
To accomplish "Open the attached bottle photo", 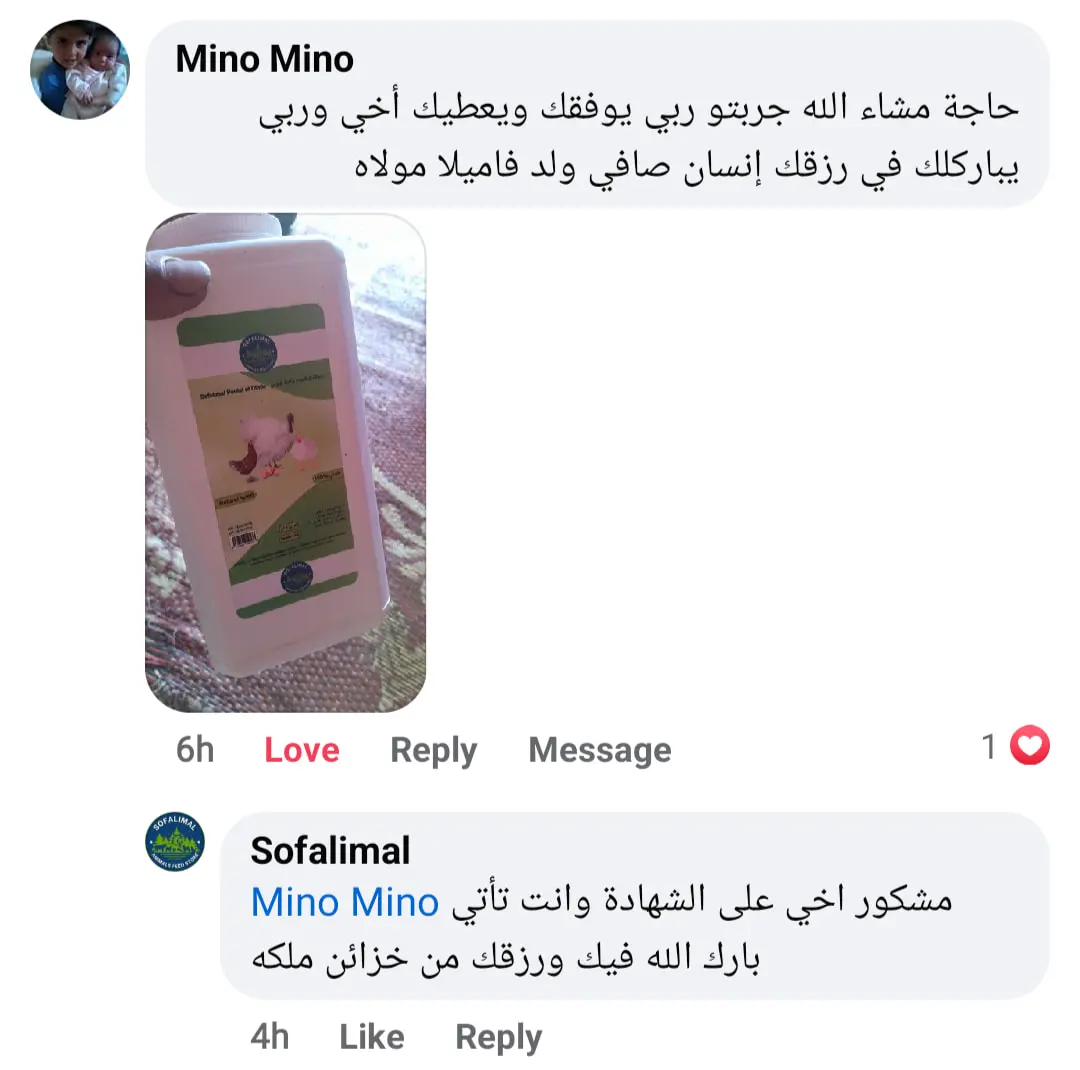I will point(285,462).
